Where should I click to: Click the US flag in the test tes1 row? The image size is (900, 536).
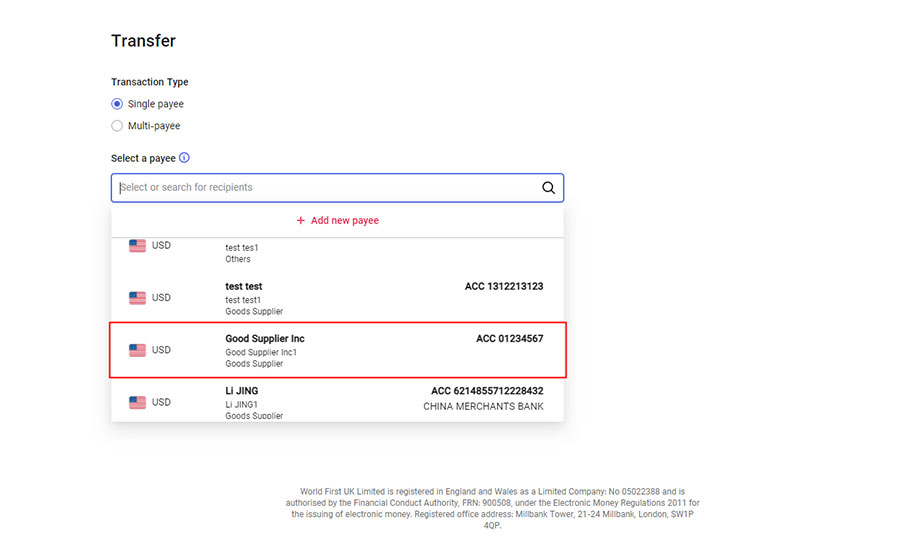137,246
